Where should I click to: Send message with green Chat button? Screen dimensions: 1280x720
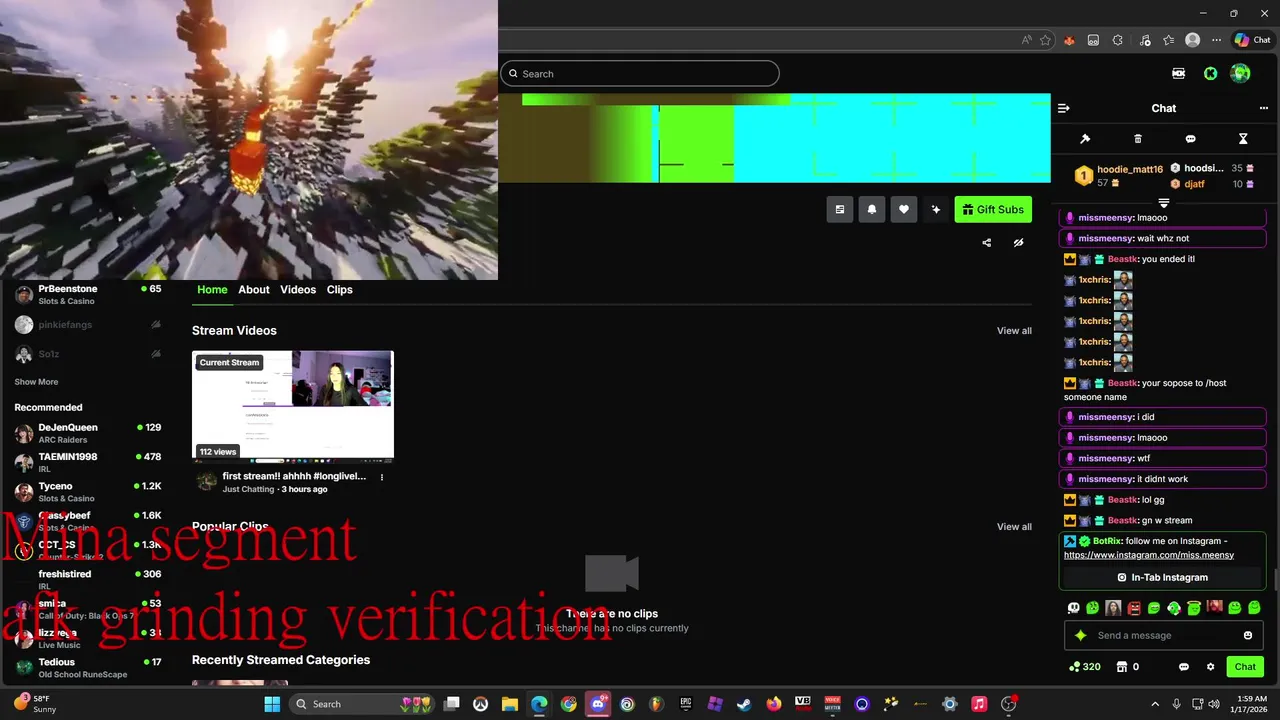pos(1245,667)
